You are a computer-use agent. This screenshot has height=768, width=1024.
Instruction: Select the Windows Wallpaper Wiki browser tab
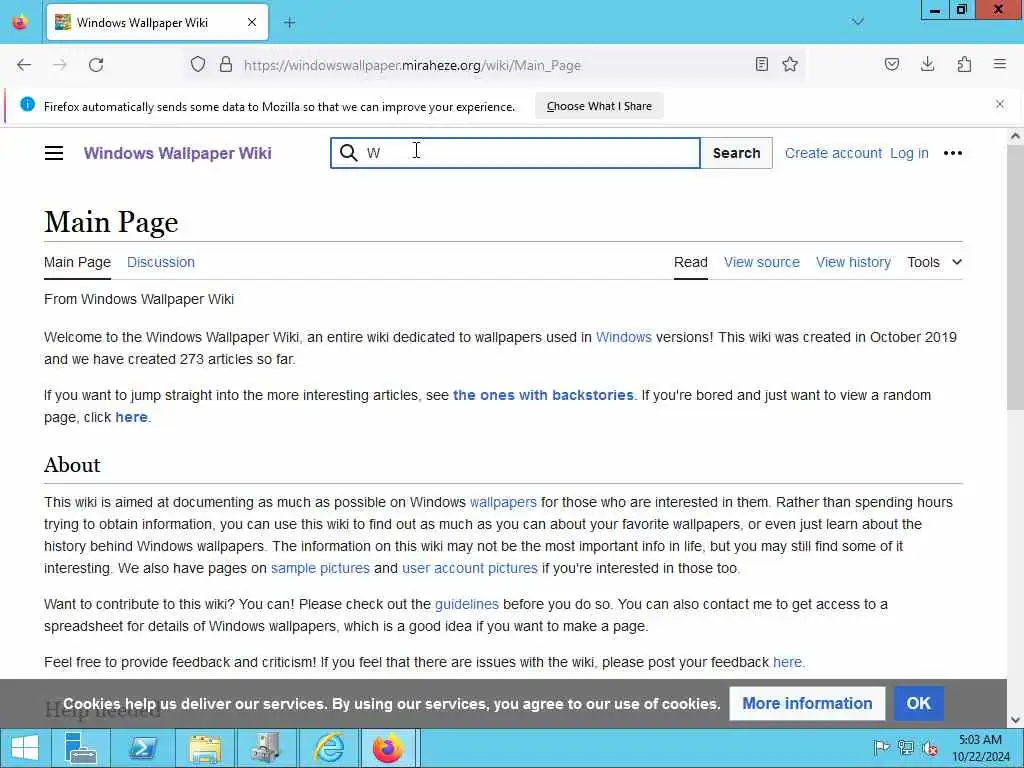(x=157, y=22)
